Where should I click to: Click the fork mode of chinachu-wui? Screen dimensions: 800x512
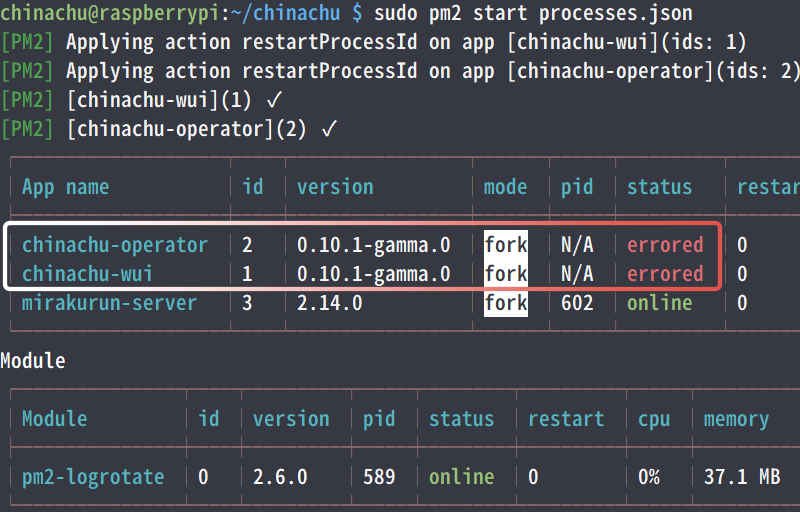click(x=506, y=274)
